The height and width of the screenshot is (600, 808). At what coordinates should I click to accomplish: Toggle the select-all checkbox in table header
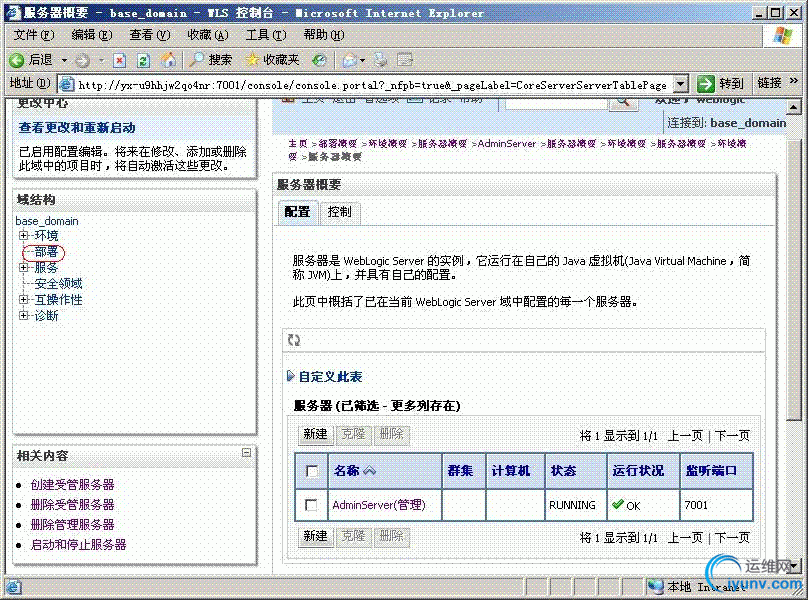(x=312, y=471)
